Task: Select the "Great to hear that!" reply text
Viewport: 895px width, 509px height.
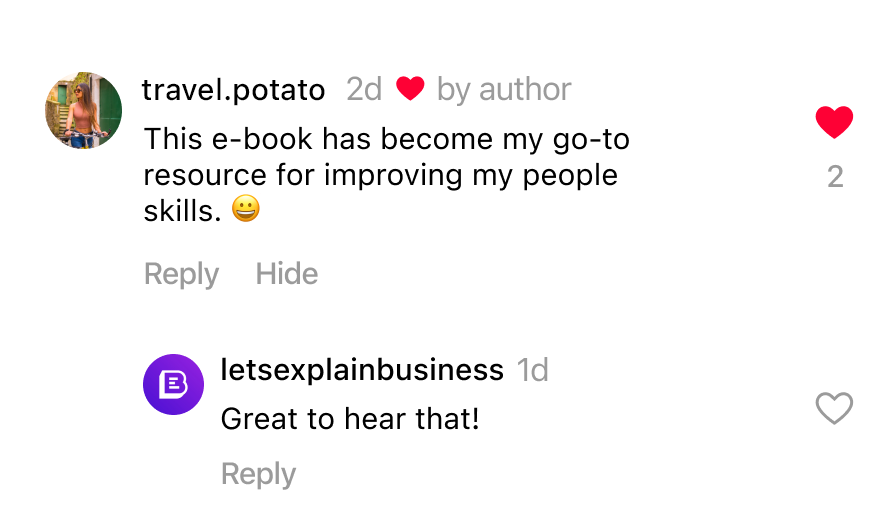Action: click(x=350, y=418)
